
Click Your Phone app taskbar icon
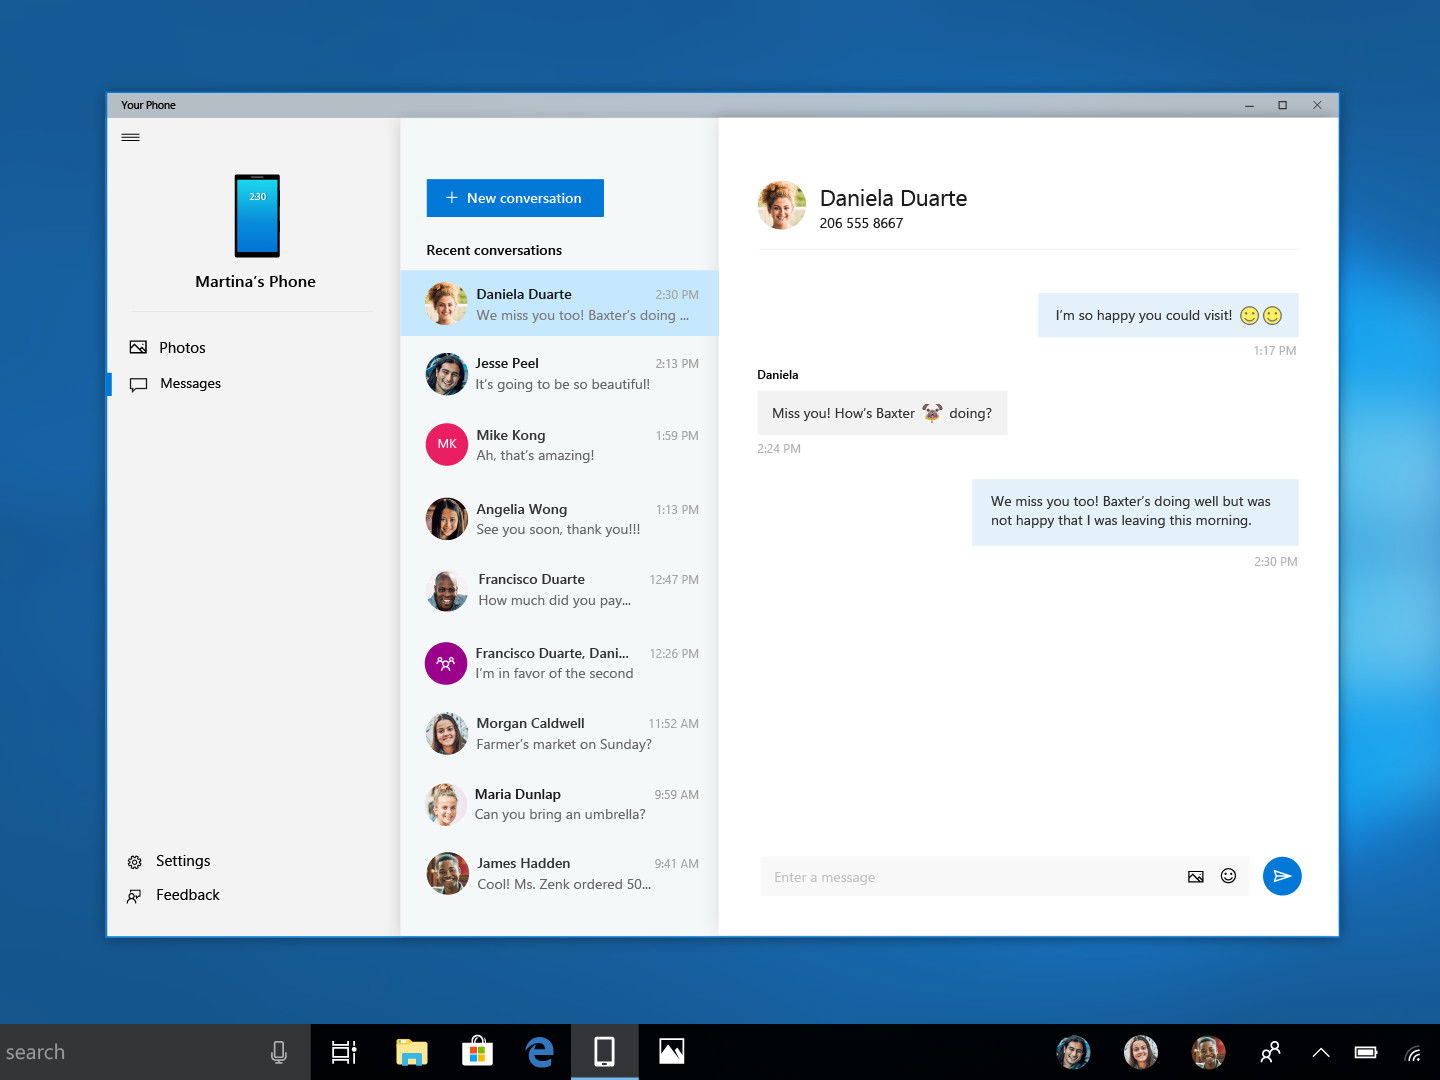click(605, 1052)
